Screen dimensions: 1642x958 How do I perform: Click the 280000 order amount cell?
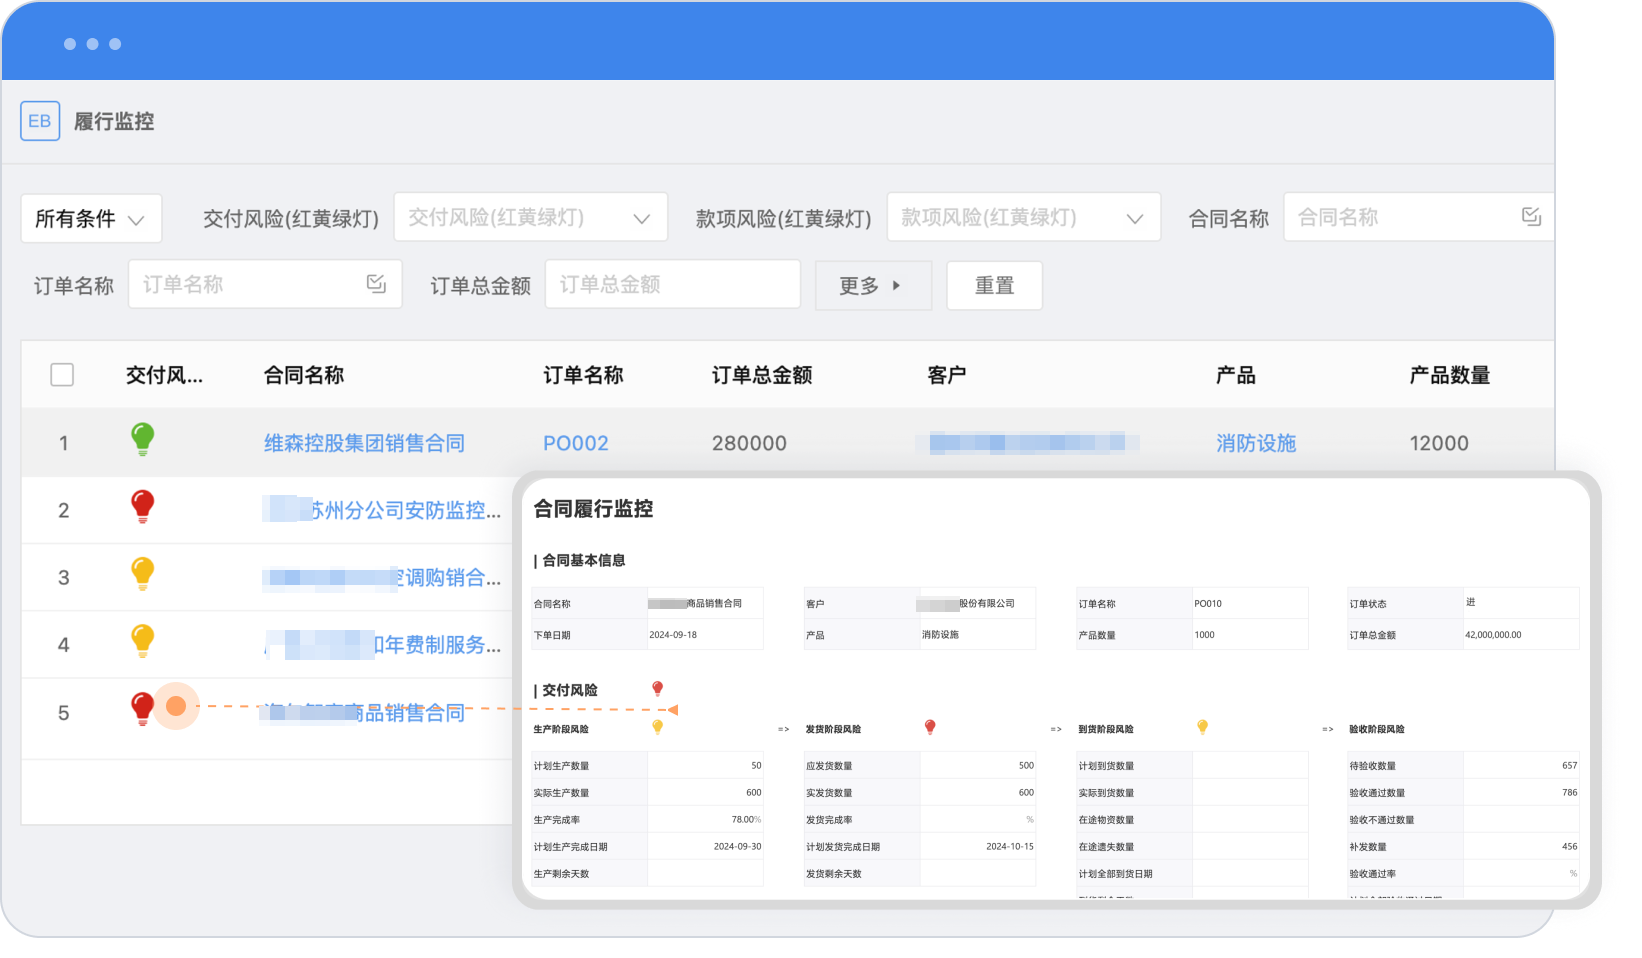click(x=749, y=443)
